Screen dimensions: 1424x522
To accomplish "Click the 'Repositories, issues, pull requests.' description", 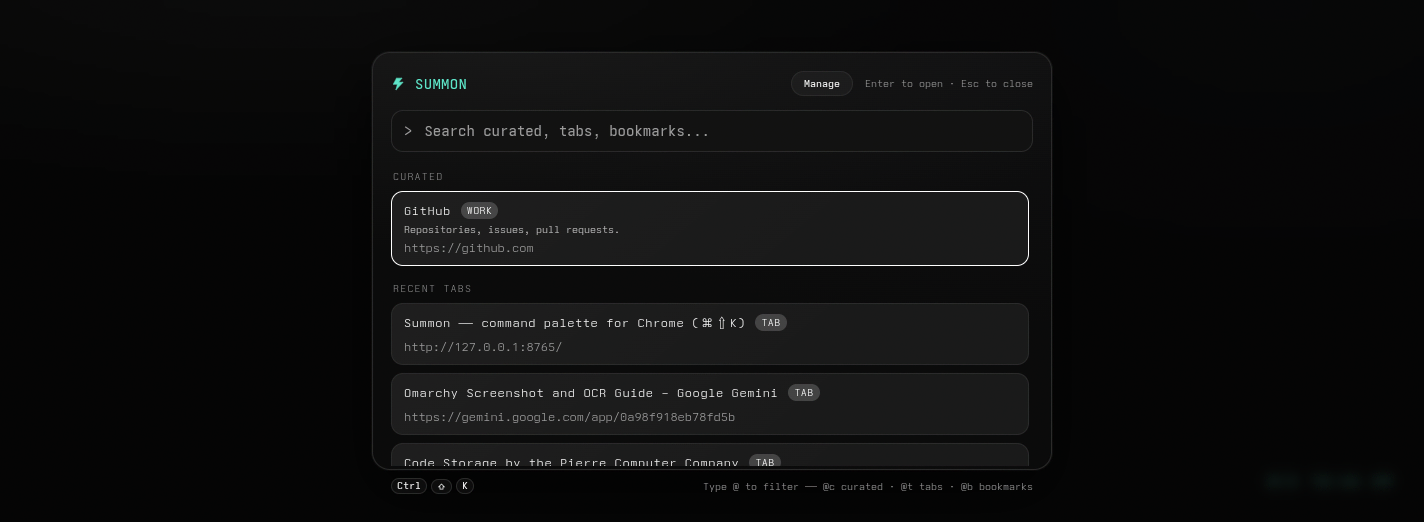I will pos(512,230).
